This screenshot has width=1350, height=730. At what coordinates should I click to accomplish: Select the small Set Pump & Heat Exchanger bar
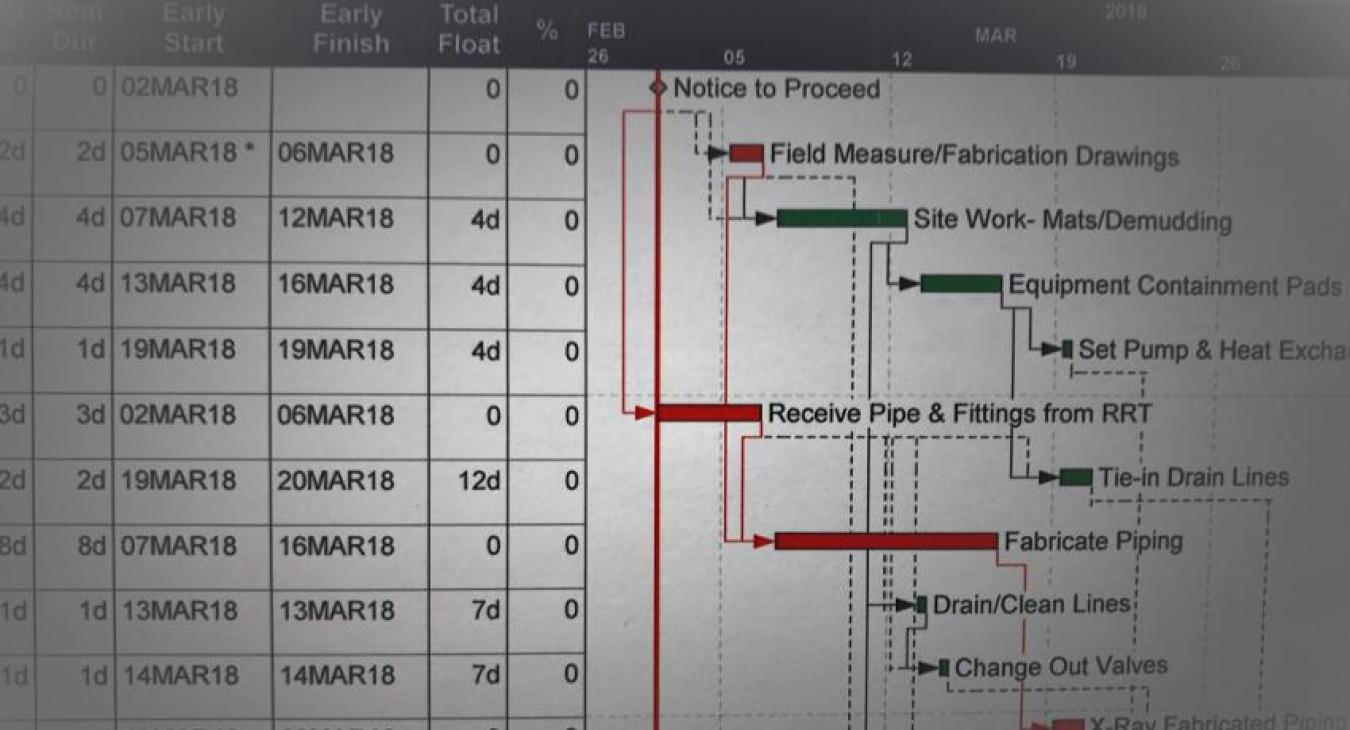coord(1067,349)
